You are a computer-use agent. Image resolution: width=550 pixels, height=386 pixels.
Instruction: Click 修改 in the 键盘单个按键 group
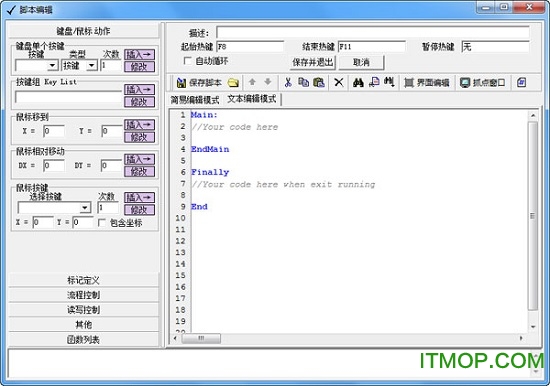(x=139, y=67)
